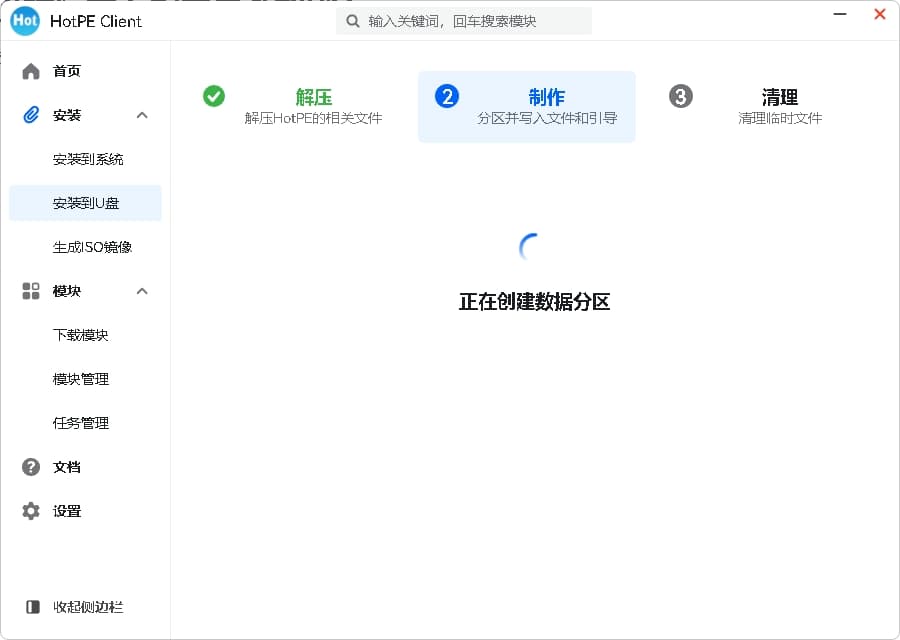This screenshot has width=900, height=640.
Task: Minimize the HotPE Client window
Action: pos(840,14)
